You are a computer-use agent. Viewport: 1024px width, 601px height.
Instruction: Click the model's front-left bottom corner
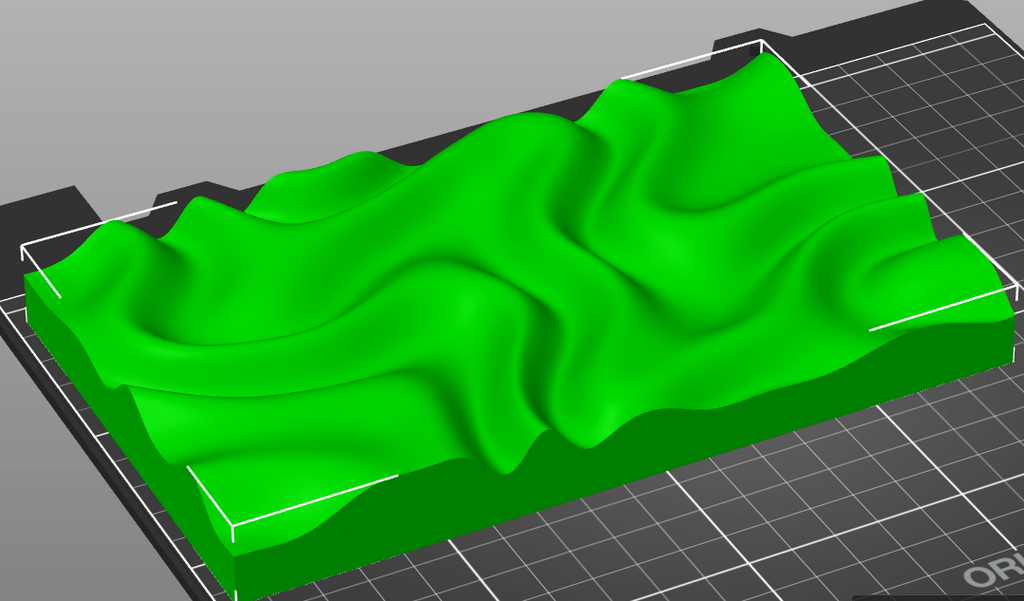point(238,590)
